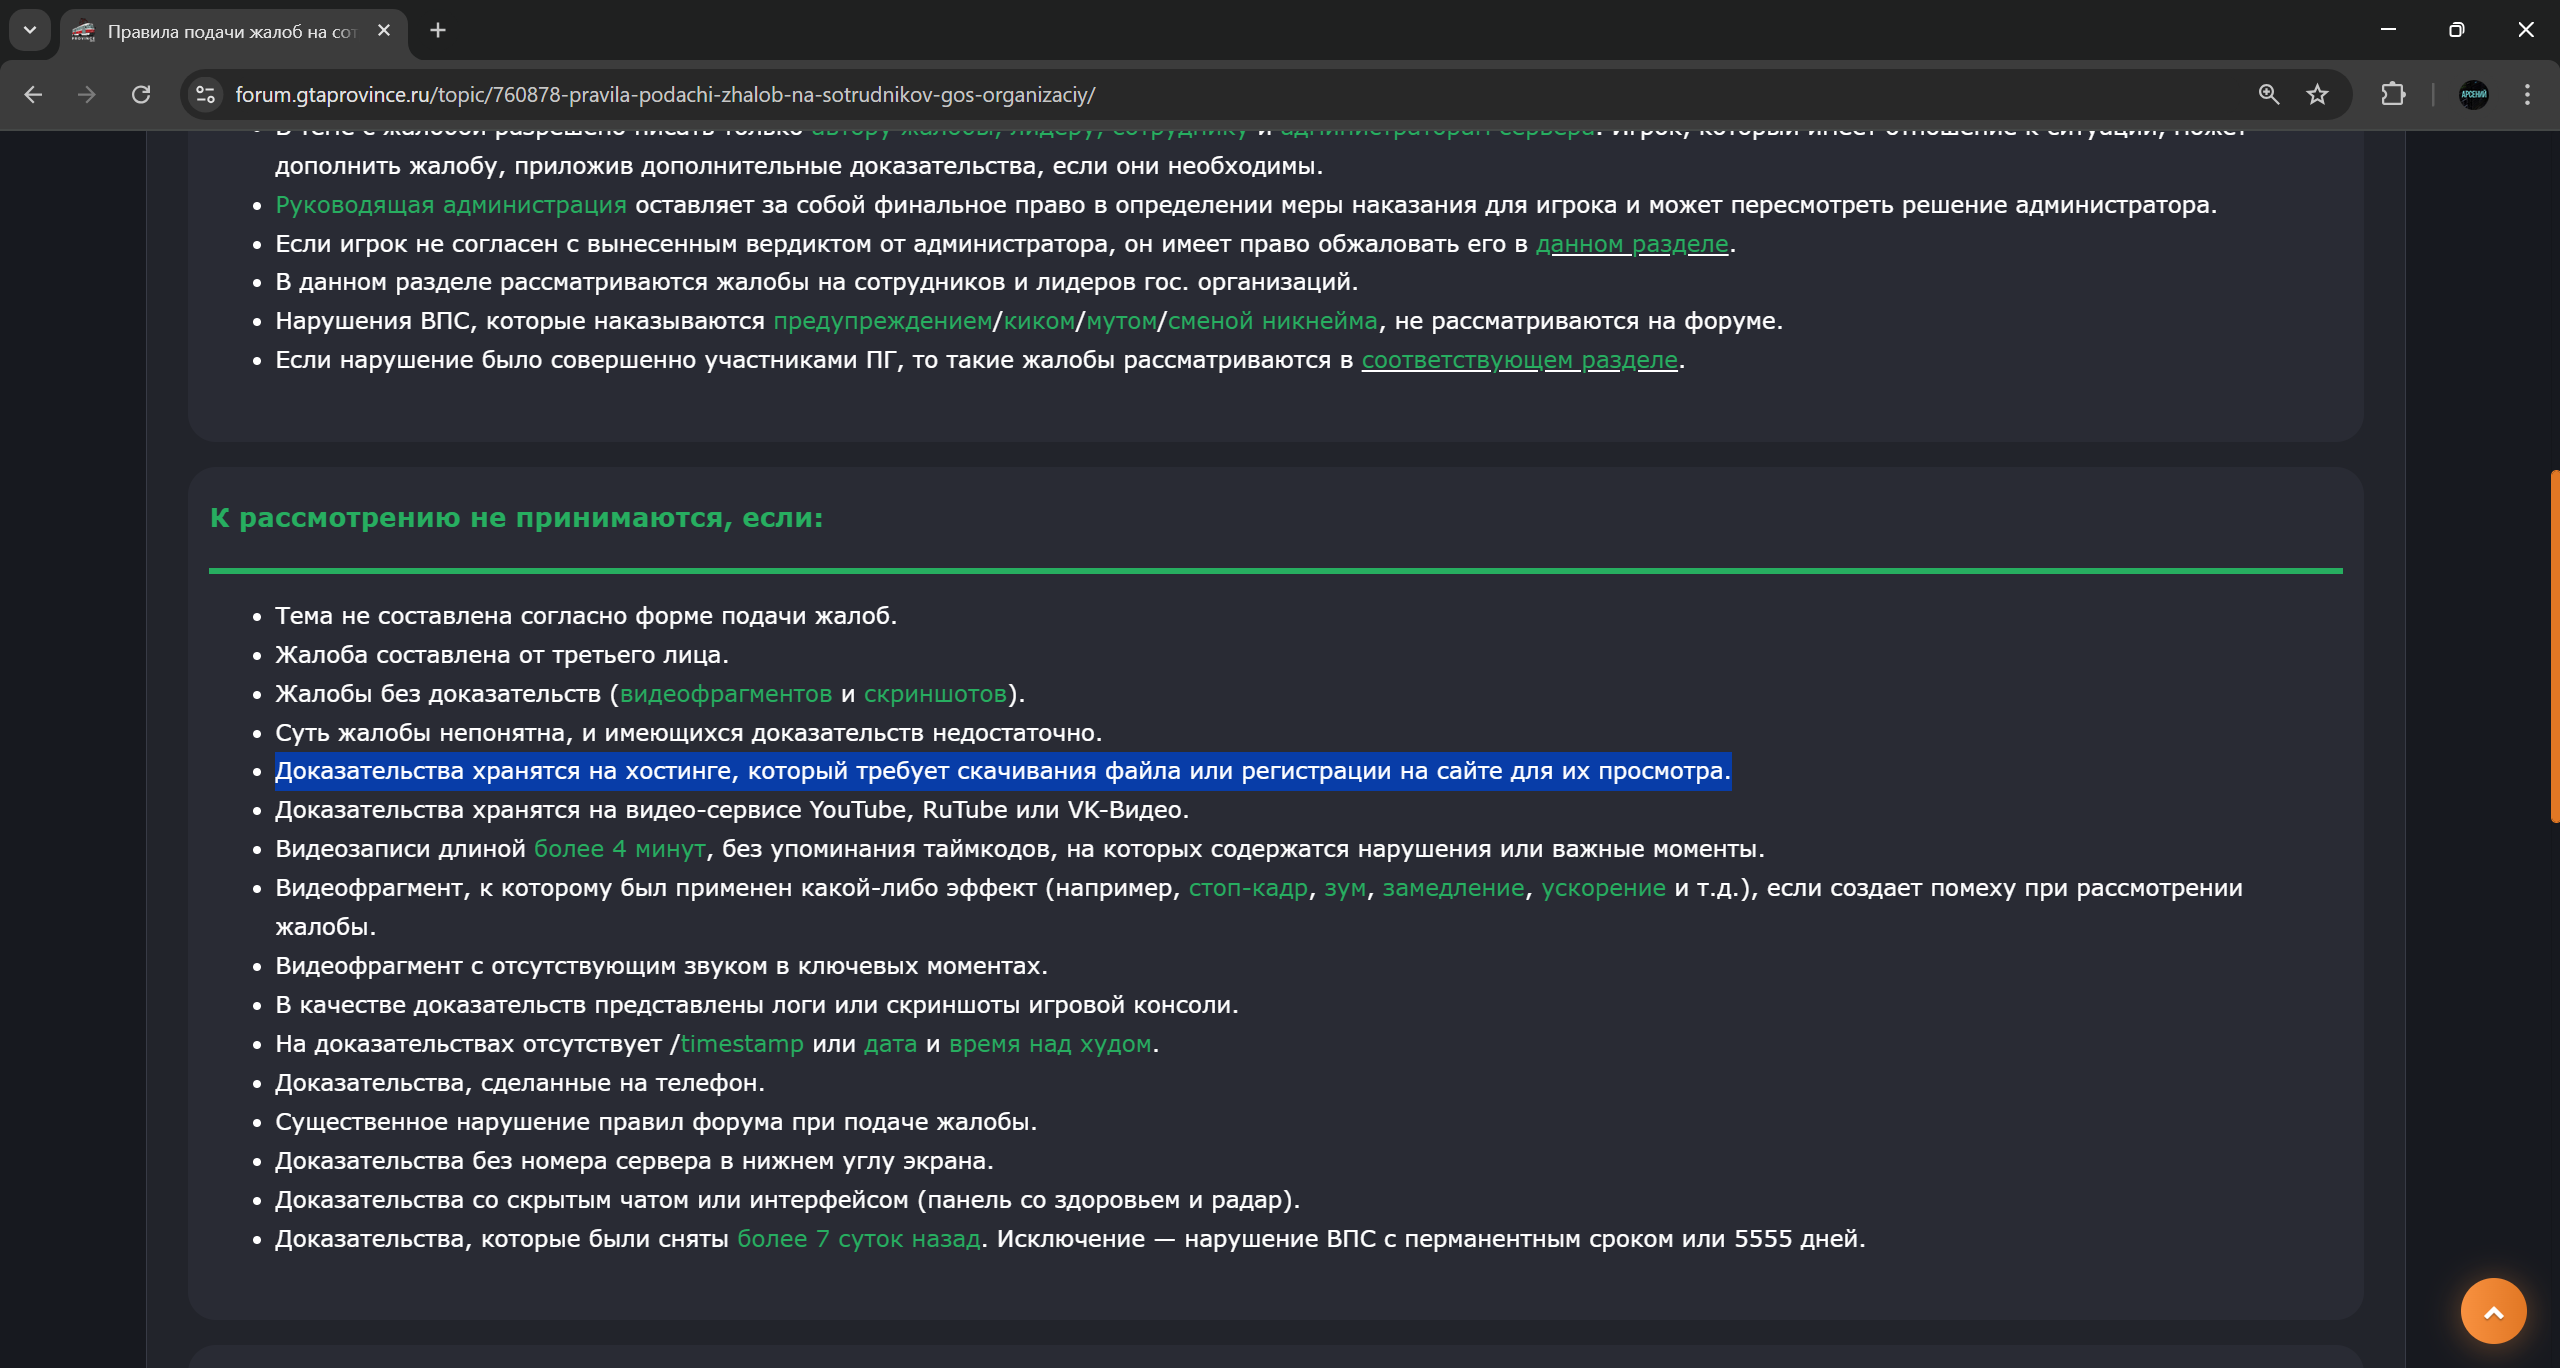The width and height of the screenshot is (2560, 1368).
Task: Open the zoom magnifier in address bar
Action: tap(2269, 95)
